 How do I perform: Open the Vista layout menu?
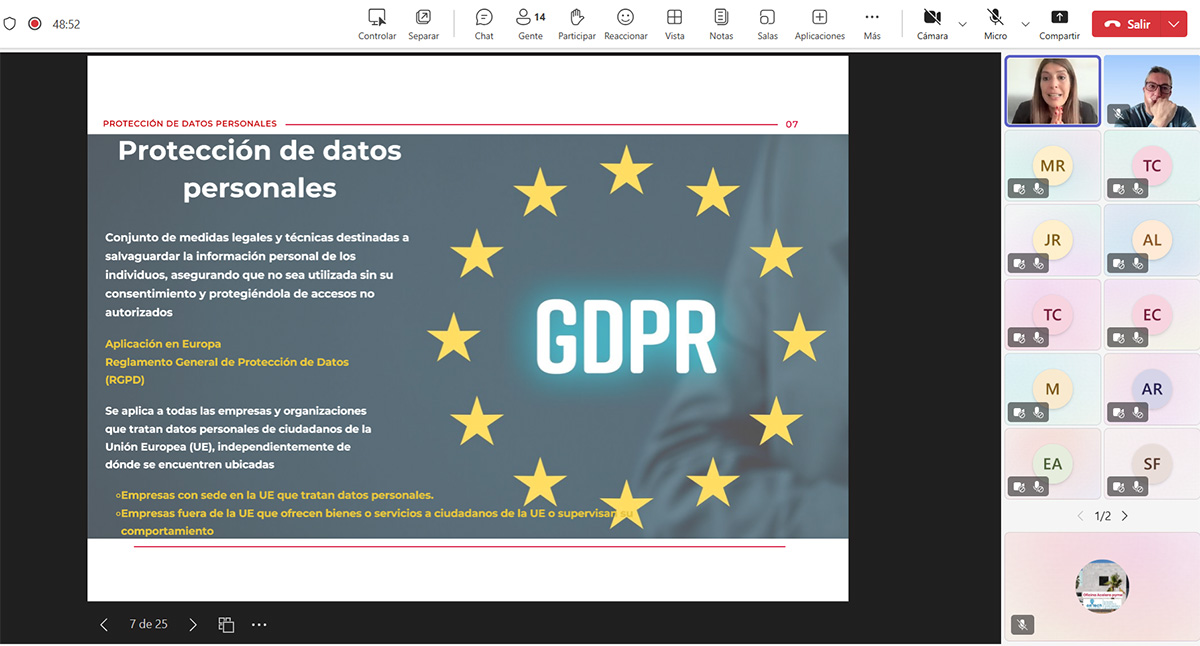tap(675, 24)
